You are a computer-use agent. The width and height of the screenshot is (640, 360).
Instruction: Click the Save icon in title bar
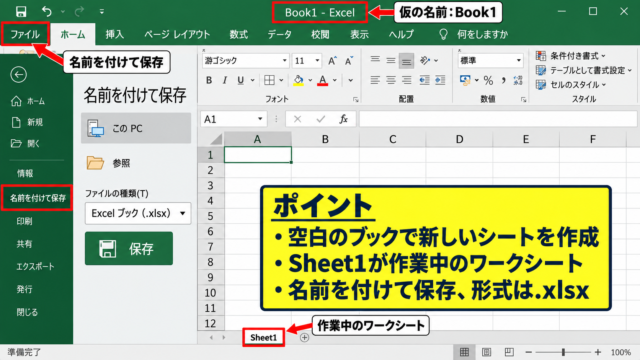(x=21, y=11)
